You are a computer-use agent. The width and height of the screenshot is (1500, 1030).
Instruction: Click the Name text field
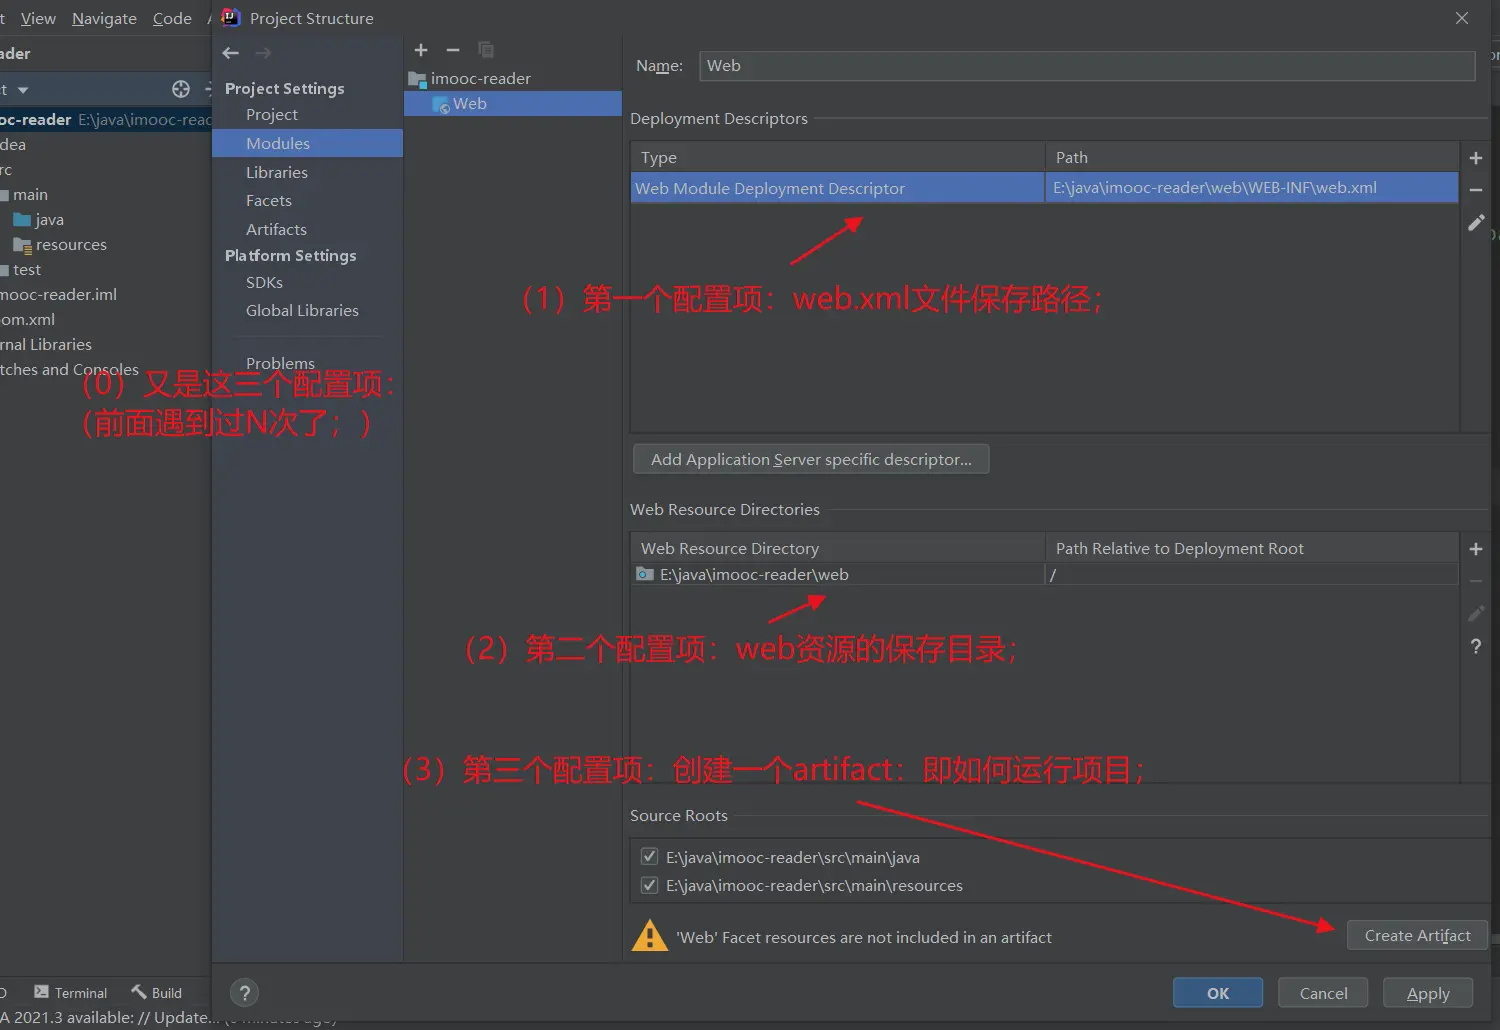coord(1086,66)
